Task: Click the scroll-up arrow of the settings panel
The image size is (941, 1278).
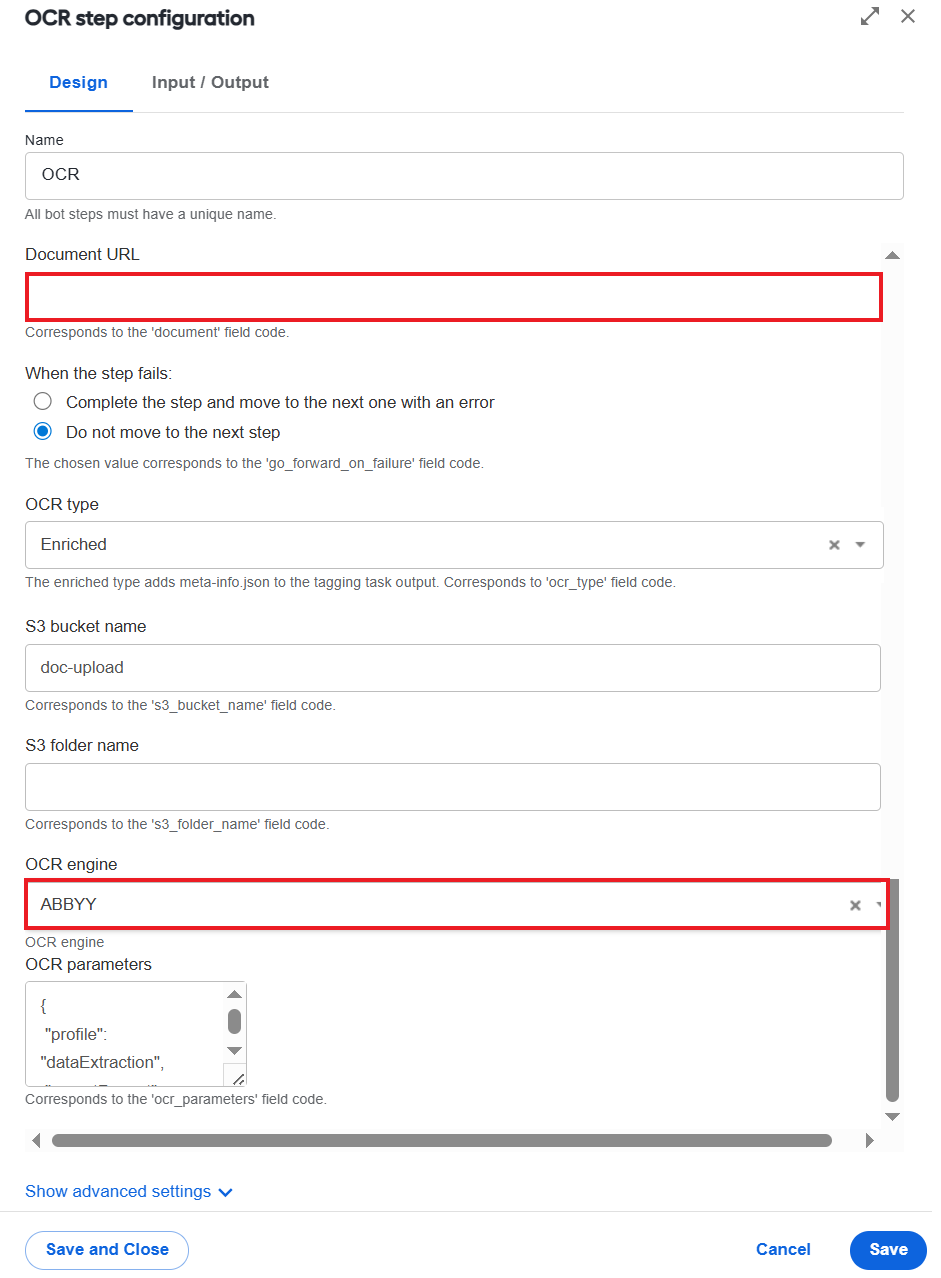Action: pos(892,255)
